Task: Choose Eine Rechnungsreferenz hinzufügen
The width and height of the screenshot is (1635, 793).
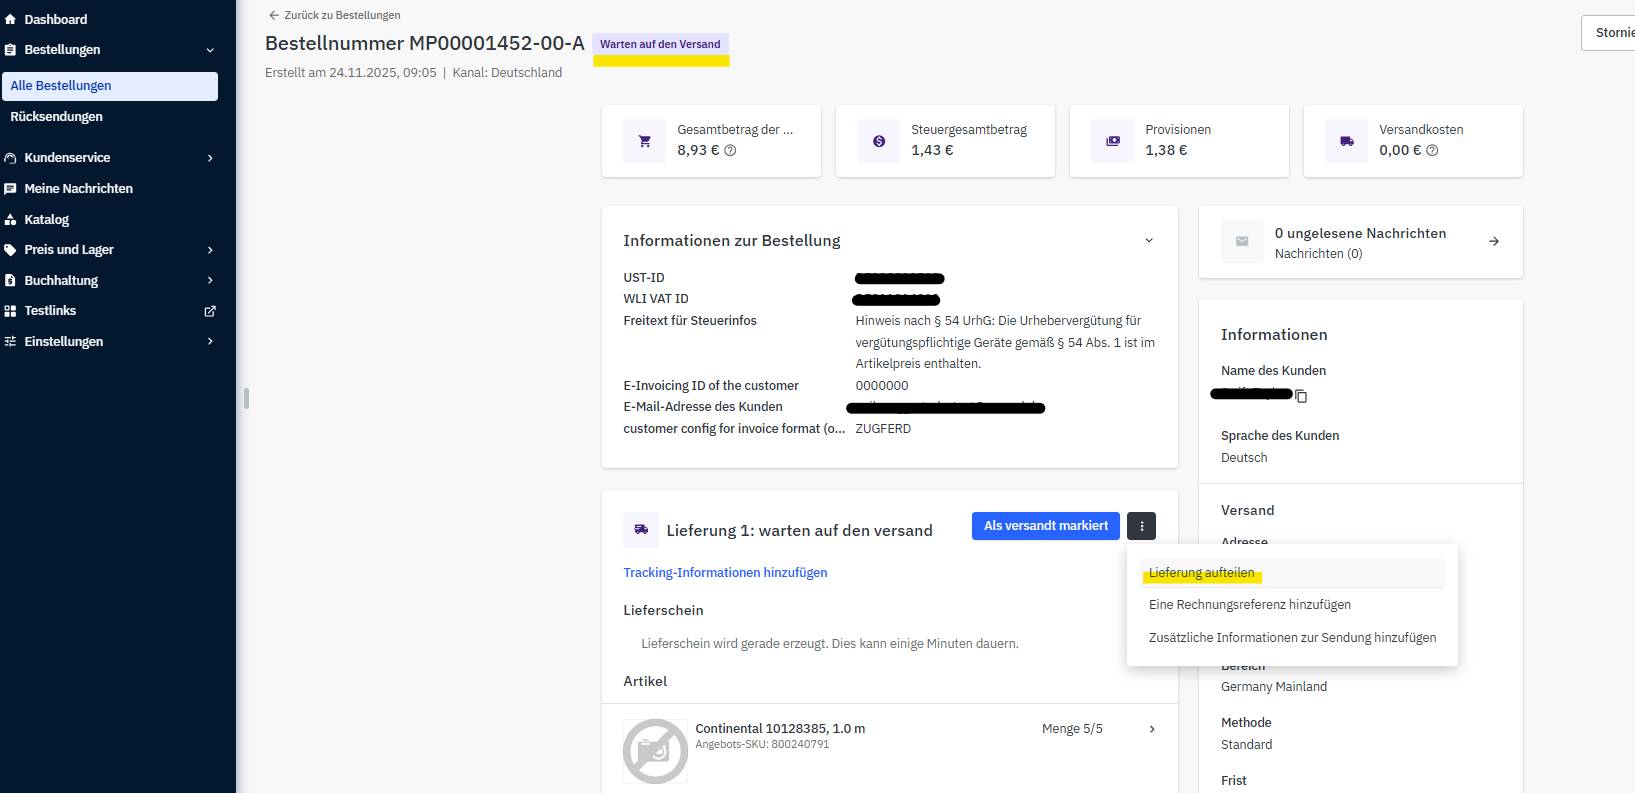Action: 1249,605
